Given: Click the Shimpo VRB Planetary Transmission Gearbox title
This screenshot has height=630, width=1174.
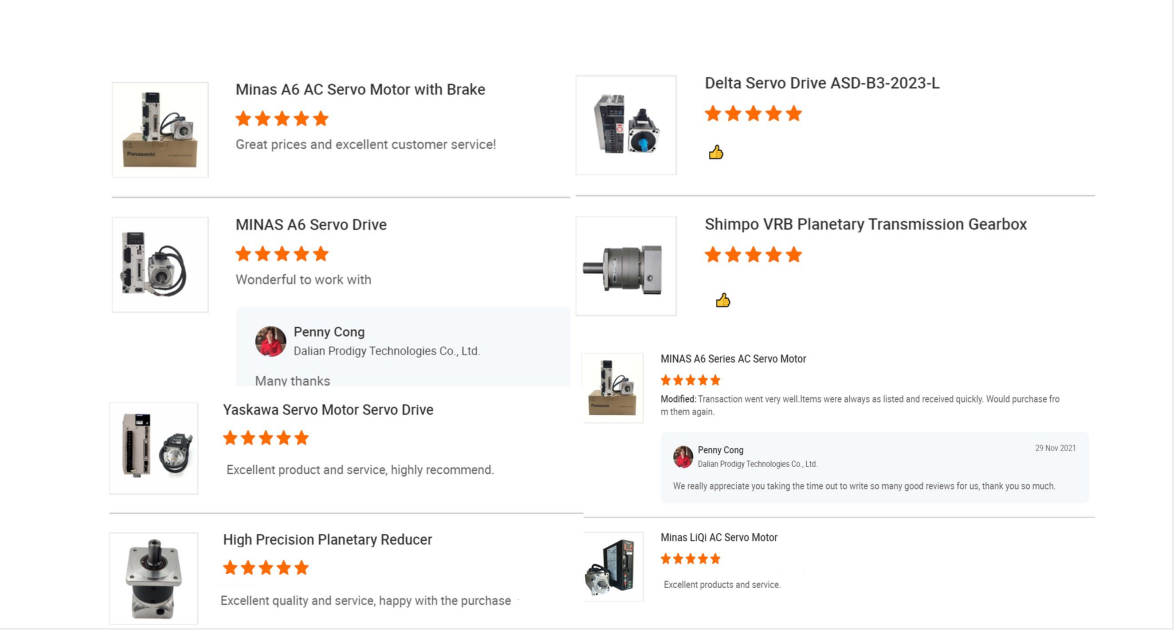Looking at the screenshot, I should coord(865,225).
